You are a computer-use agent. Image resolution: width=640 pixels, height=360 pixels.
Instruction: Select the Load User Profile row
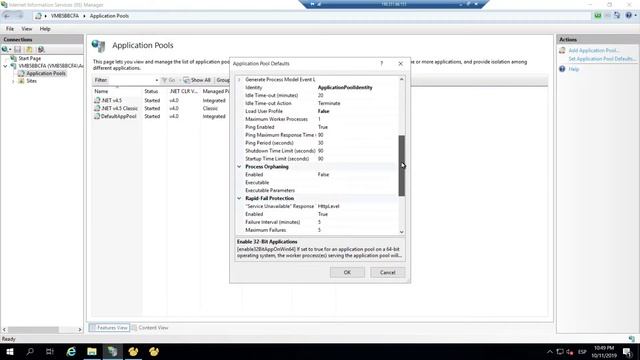317,111
